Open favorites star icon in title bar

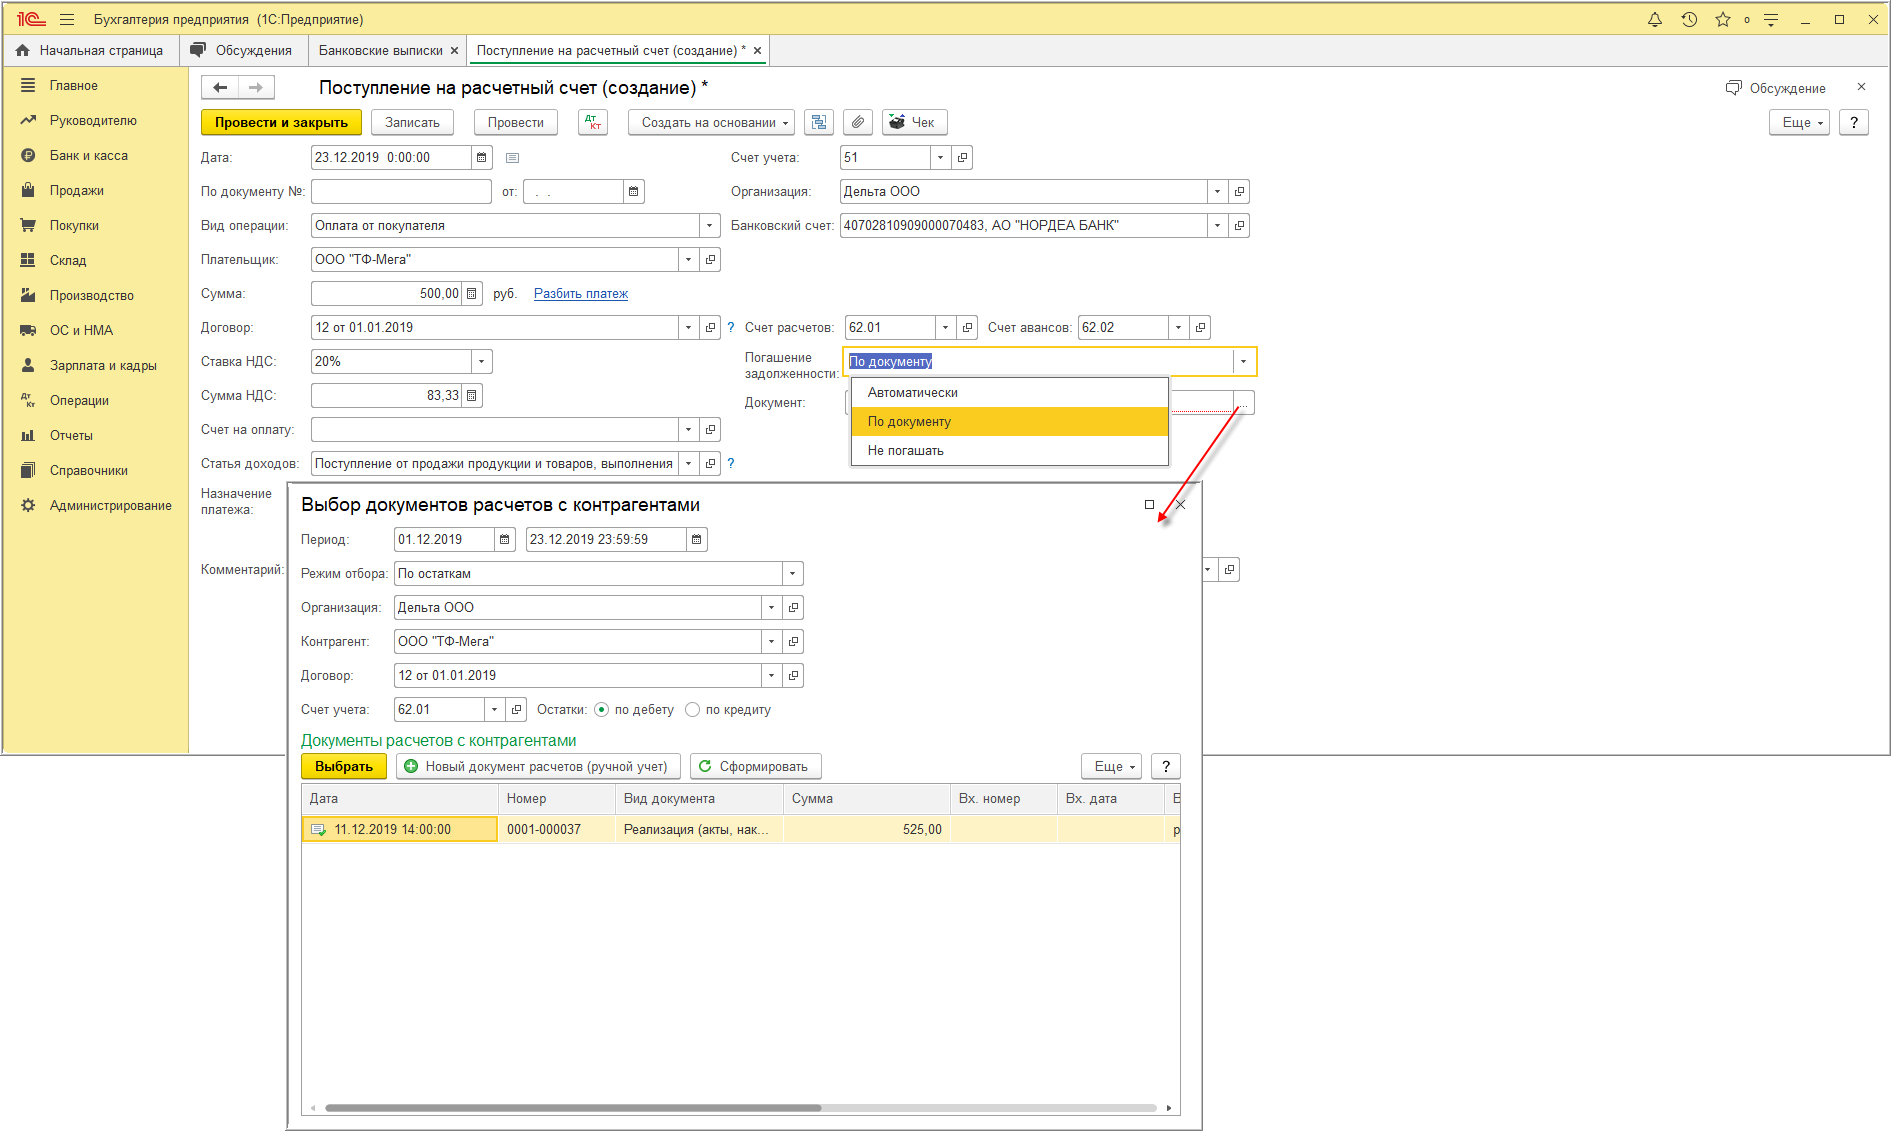(1722, 19)
